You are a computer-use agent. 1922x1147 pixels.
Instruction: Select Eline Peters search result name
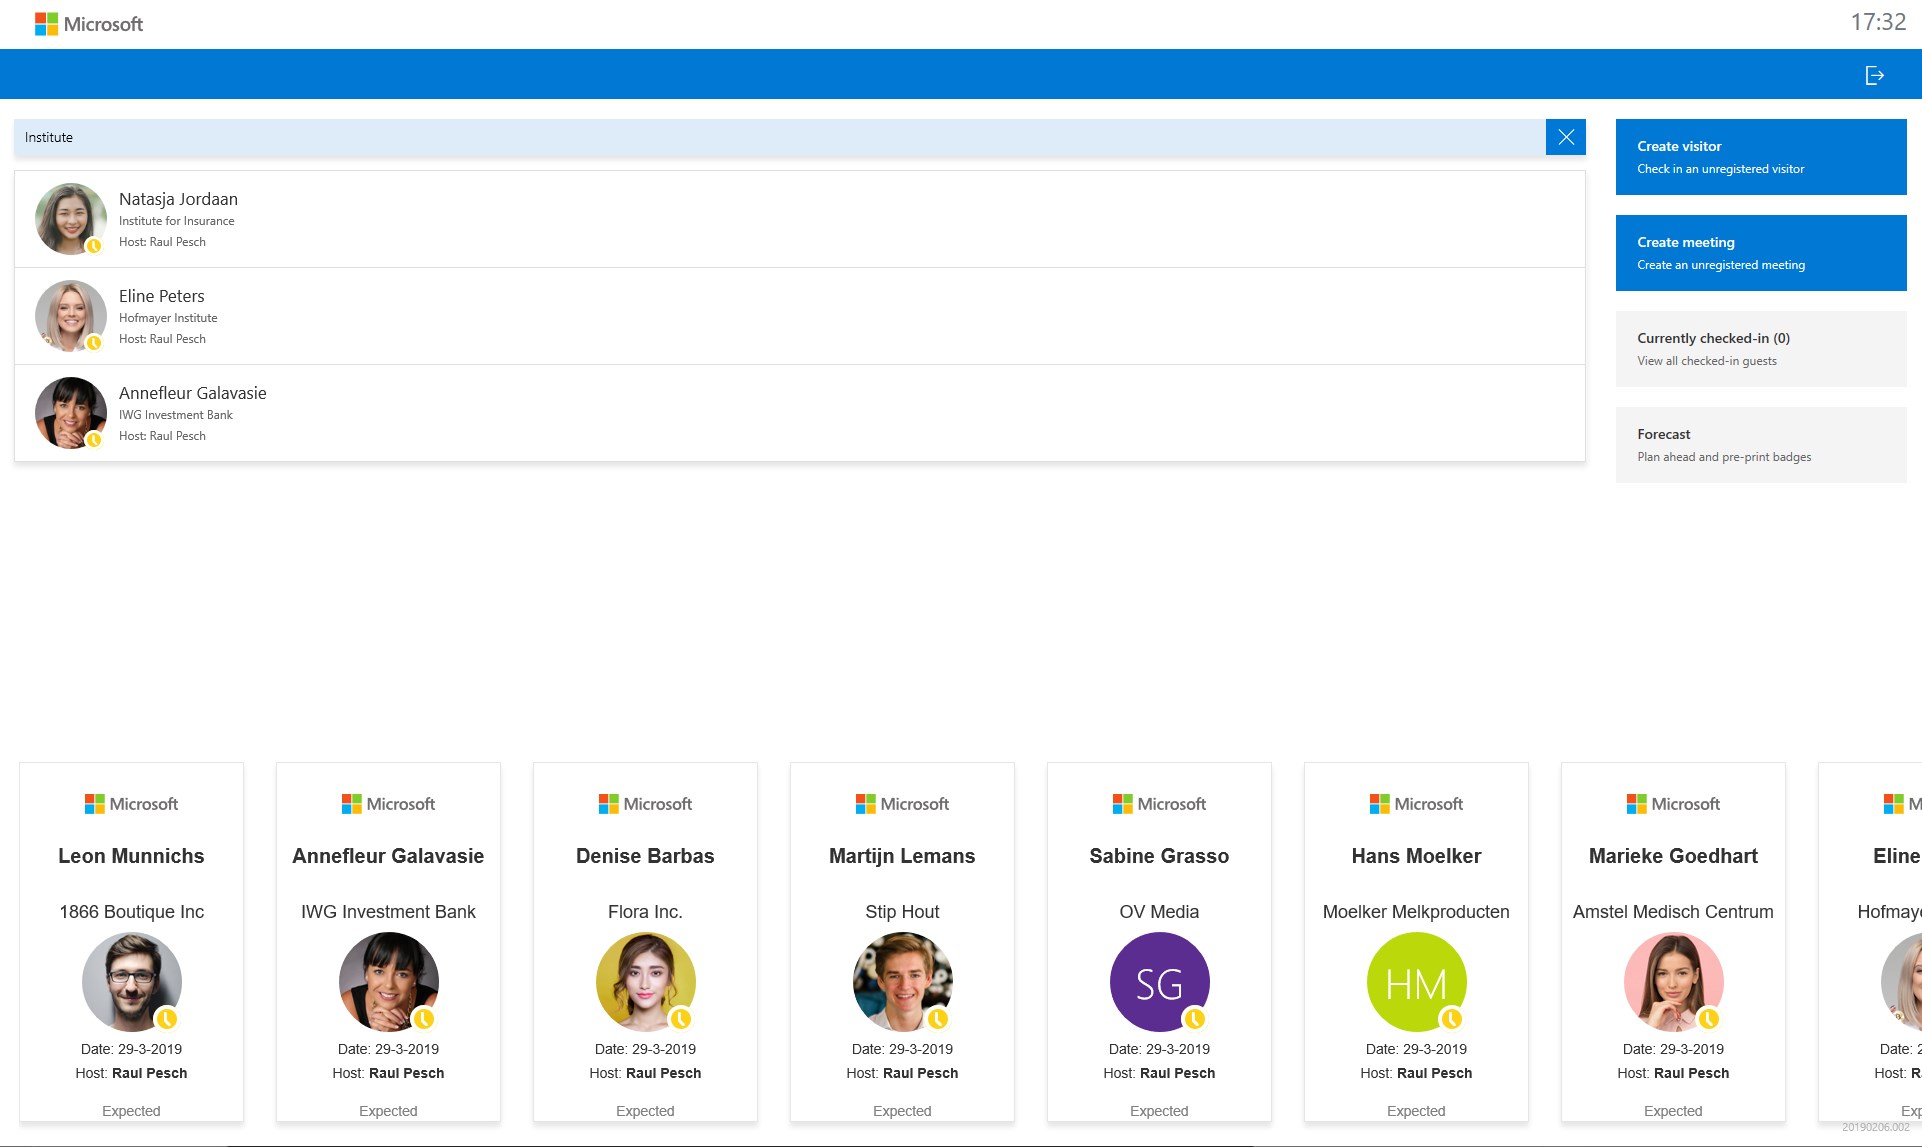point(162,296)
